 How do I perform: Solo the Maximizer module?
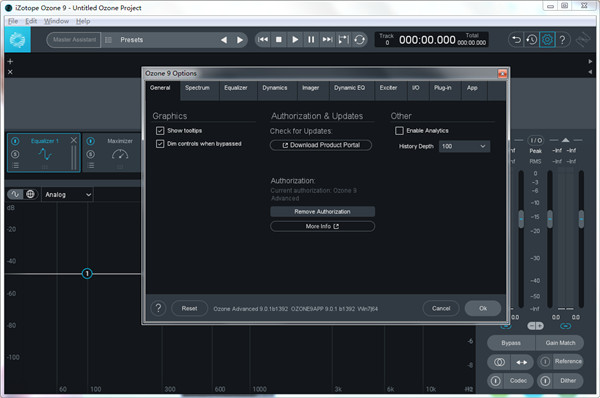click(x=91, y=154)
